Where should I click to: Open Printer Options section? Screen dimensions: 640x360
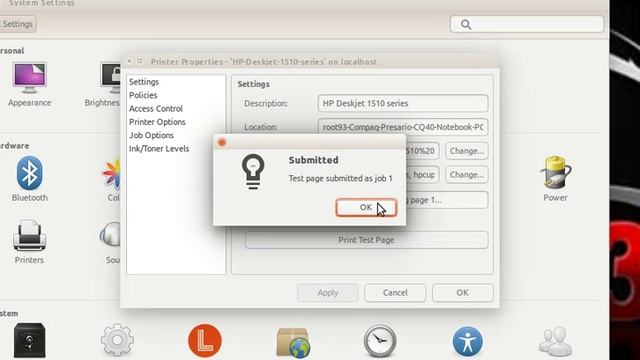click(x=157, y=122)
